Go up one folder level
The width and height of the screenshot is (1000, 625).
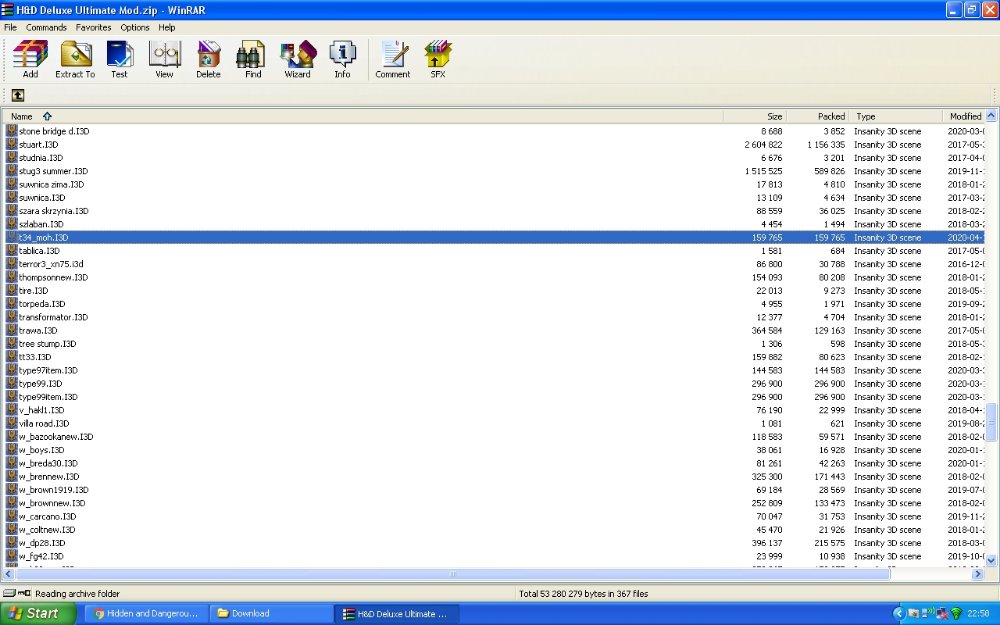18,95
